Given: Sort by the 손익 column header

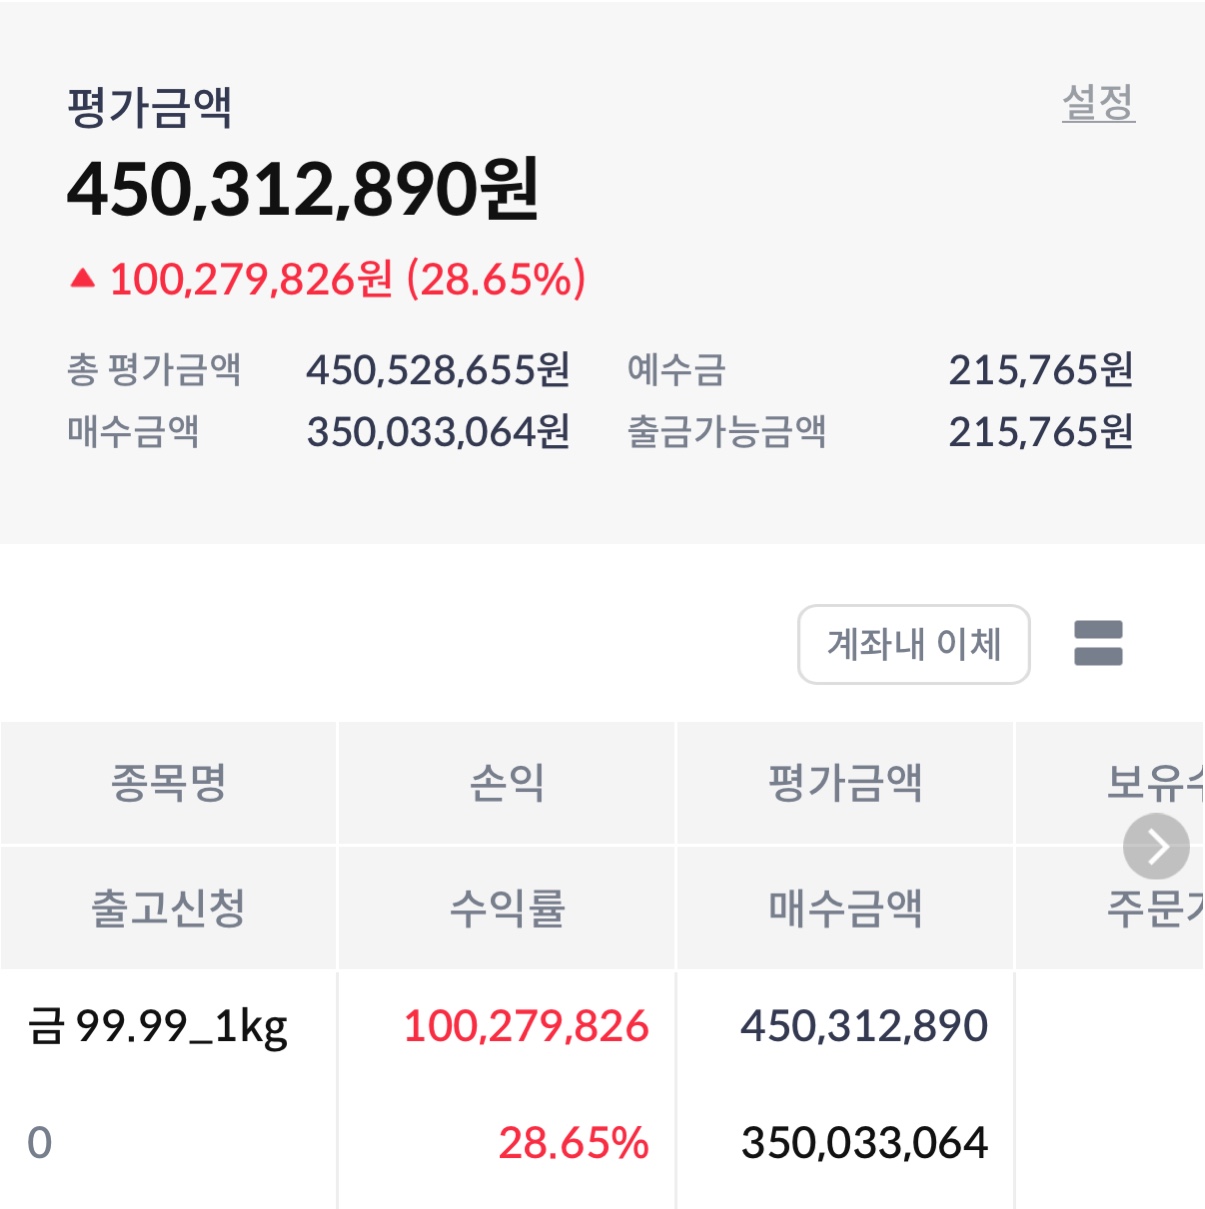Looking at the screenshot, I should click(x=507, y=782).
